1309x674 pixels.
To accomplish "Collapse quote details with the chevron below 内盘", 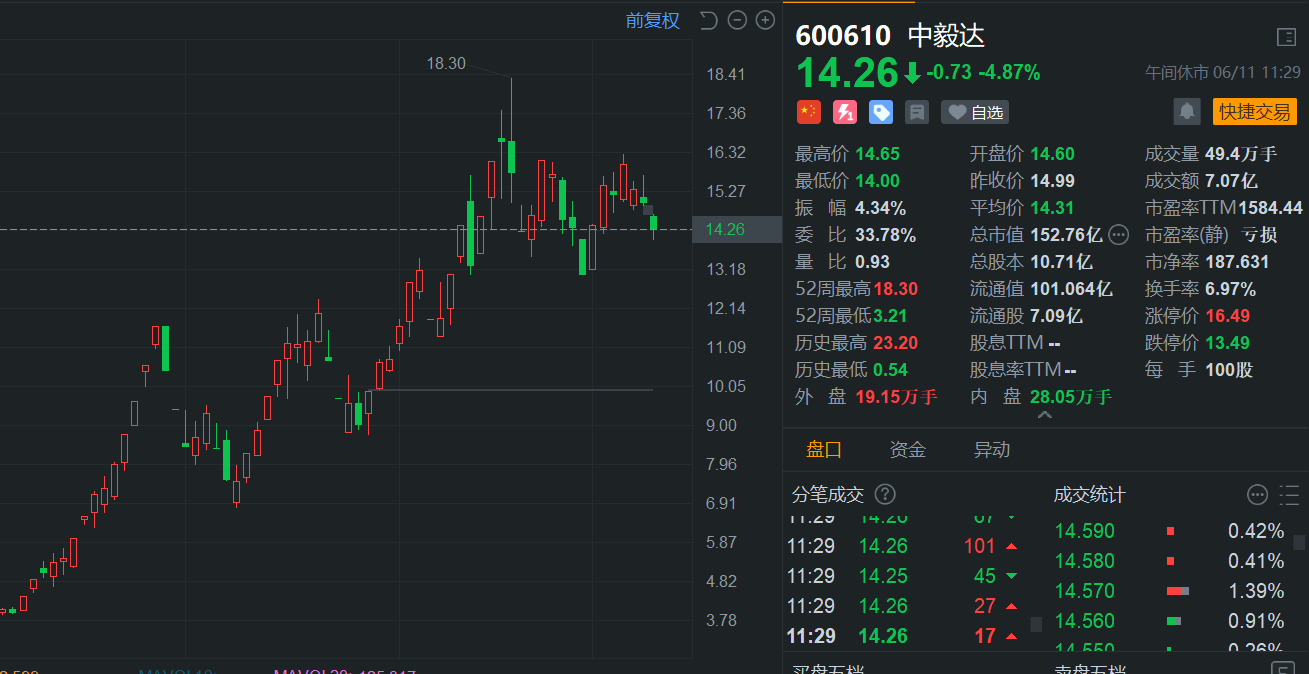I will 1044,415.
